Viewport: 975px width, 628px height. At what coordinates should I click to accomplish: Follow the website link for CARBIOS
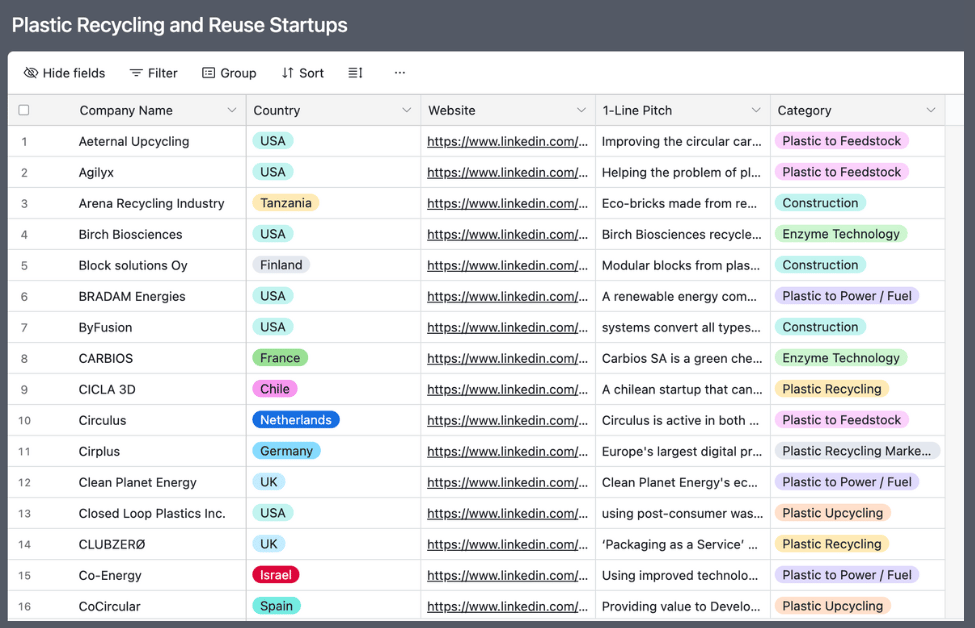click(x=507, y=358)
